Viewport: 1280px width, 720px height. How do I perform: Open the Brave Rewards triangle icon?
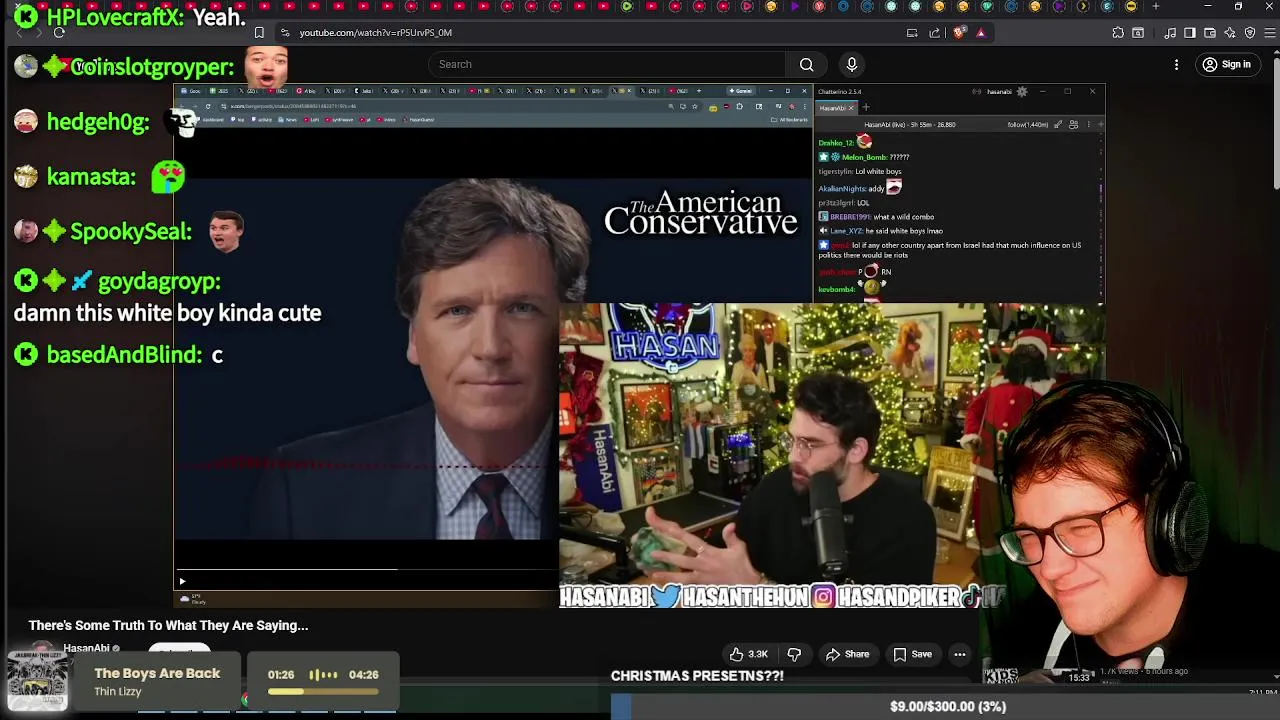point(981,33)
